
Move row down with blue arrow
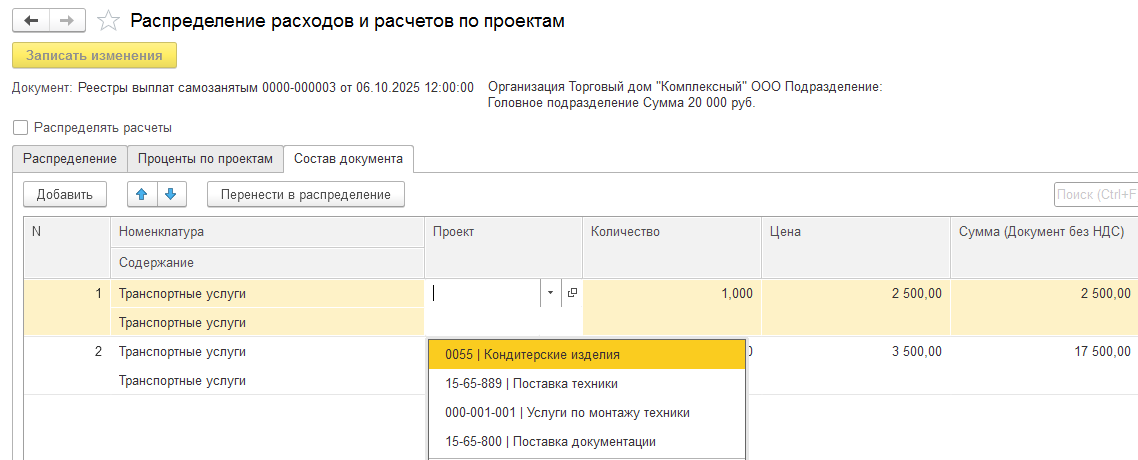[x=170, y=194]
